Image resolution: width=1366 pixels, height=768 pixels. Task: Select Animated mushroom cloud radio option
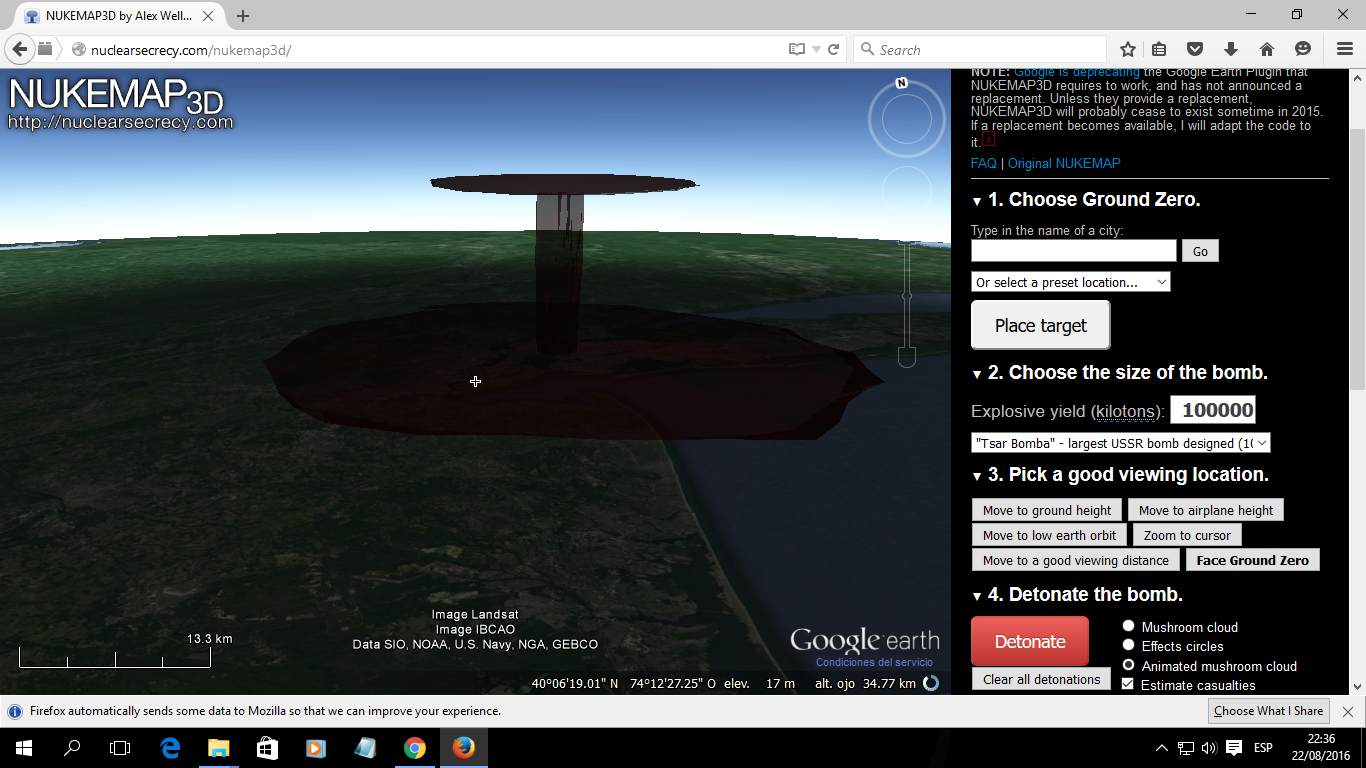click(x=1129, y=665)
